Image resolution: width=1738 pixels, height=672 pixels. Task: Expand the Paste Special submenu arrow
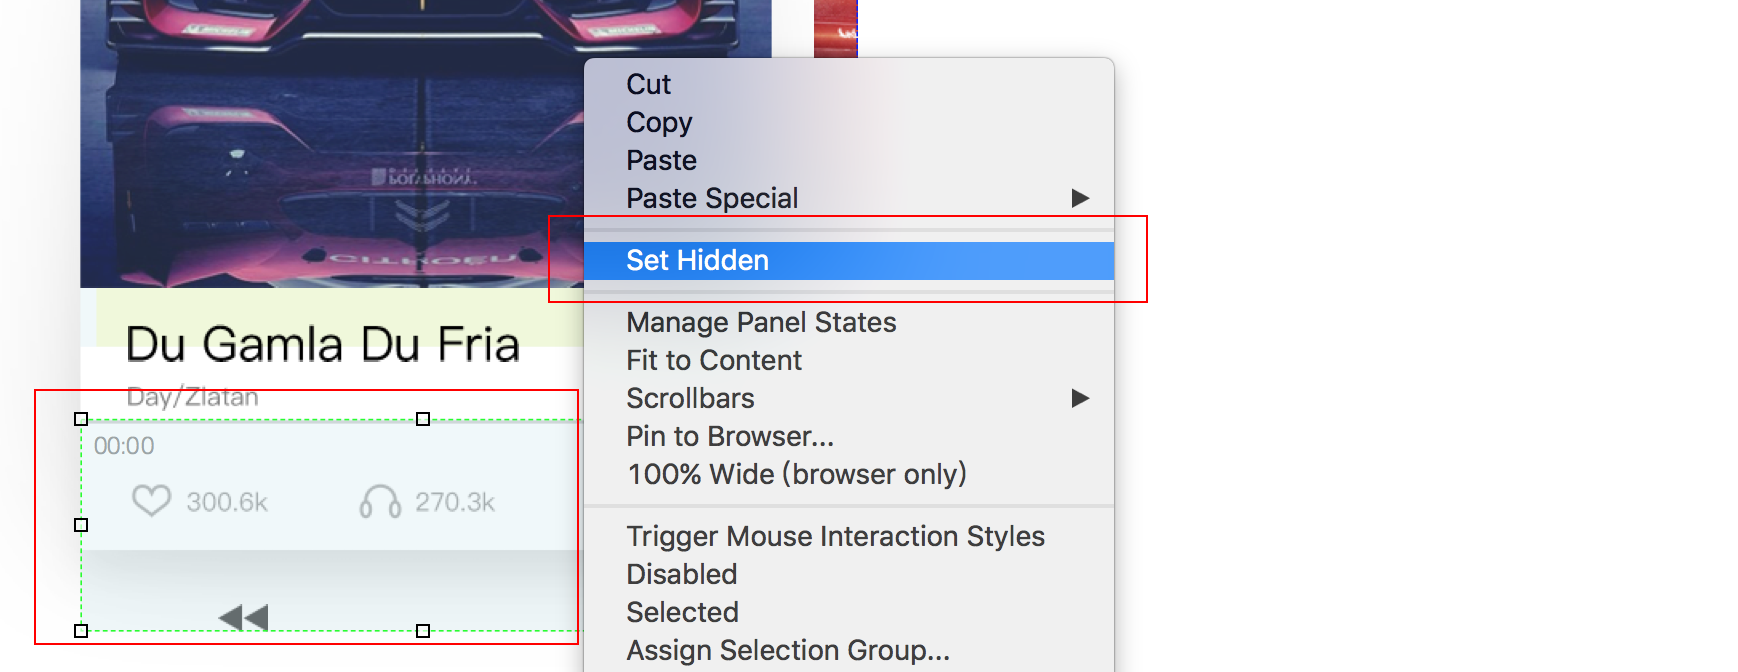[x=1080, y=198]
